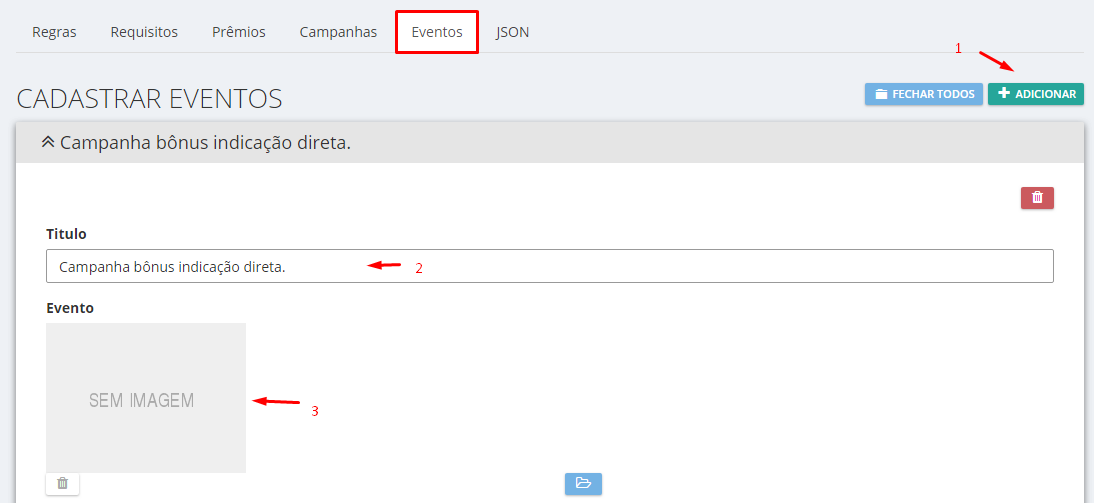Switch to the Regras tab
Screen dimensions: 1094x503
pyautogui.click(x=54, y=32)
